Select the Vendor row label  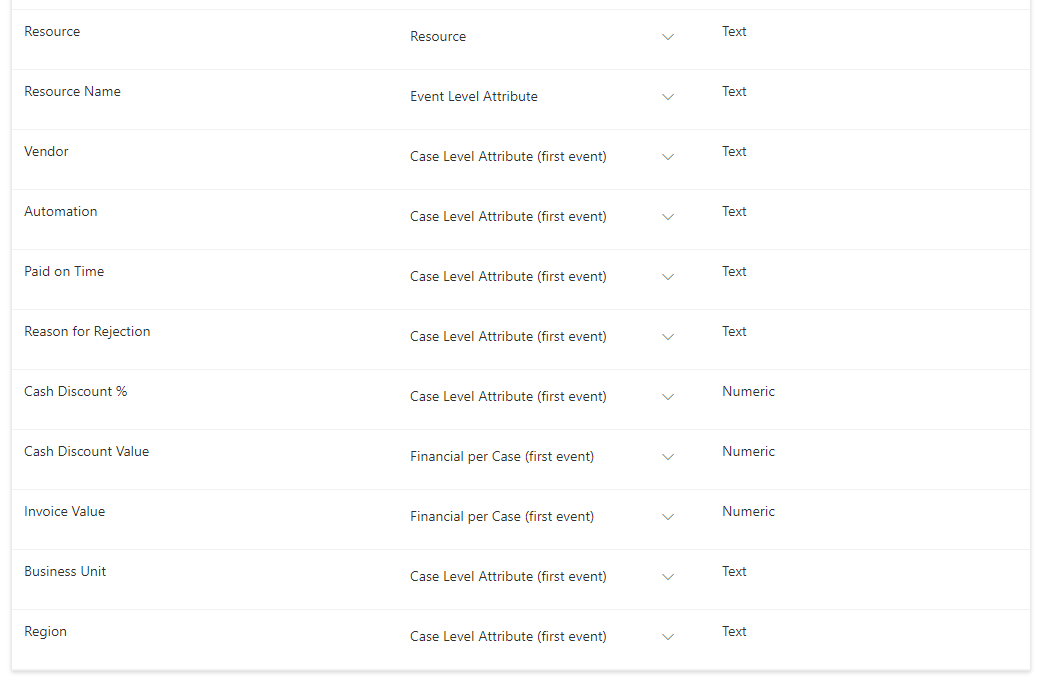click(46, 152)
